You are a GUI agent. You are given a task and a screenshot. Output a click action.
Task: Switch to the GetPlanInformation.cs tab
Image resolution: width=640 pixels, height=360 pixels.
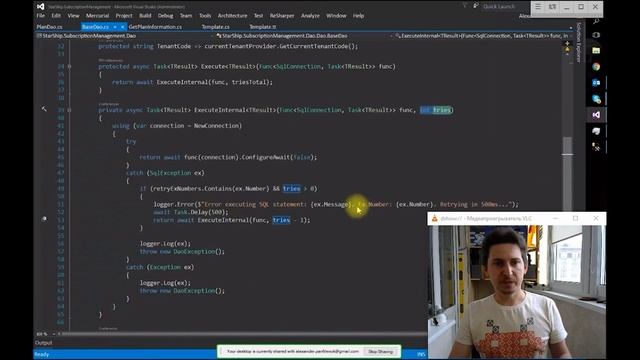pyautogui.click(x=155, y=27)
